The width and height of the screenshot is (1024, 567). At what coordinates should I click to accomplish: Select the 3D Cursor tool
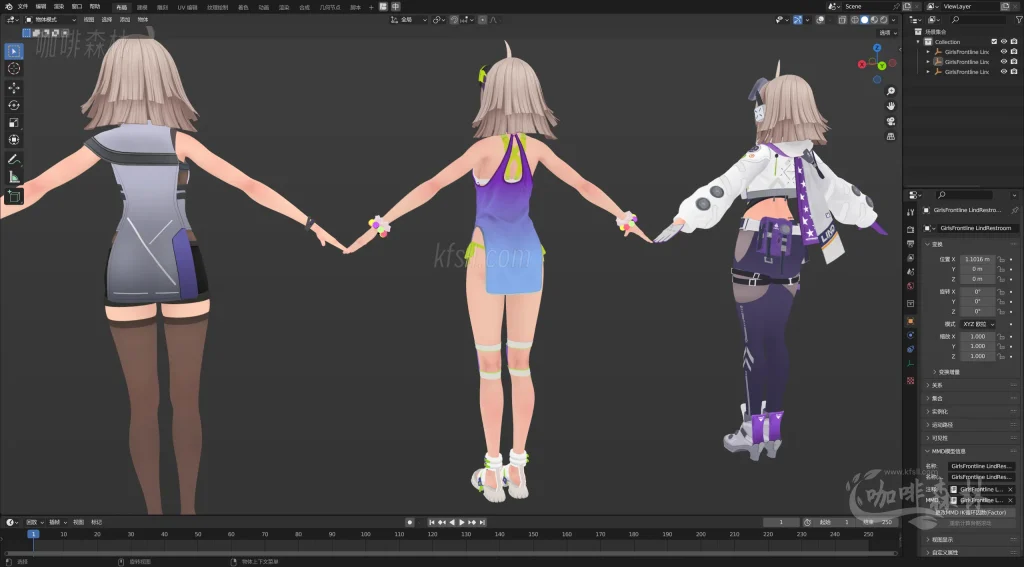(14, 69)
